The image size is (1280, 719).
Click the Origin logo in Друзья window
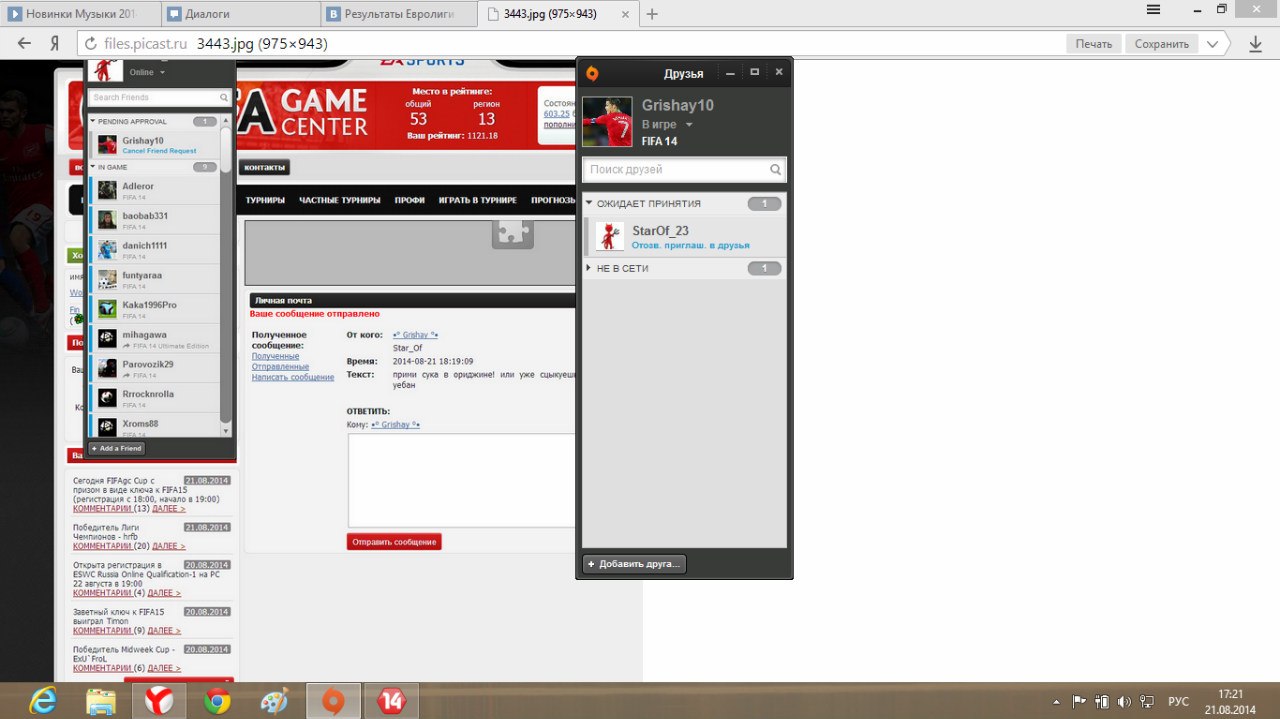[592, 73]
